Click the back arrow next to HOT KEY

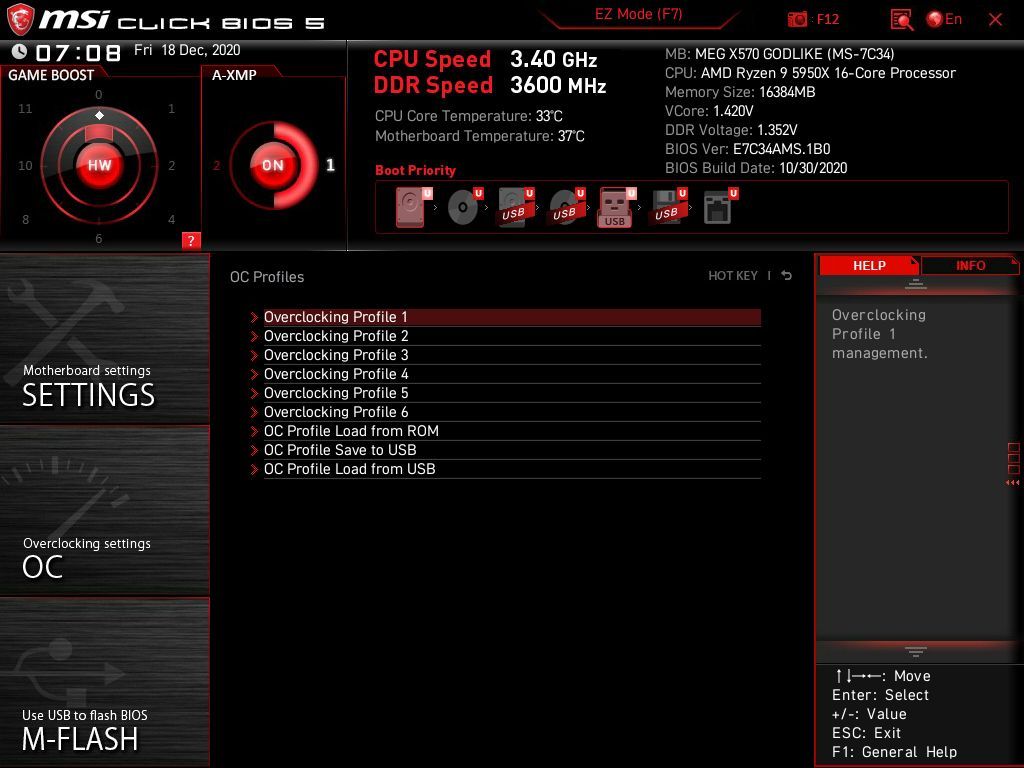(787, 276)
